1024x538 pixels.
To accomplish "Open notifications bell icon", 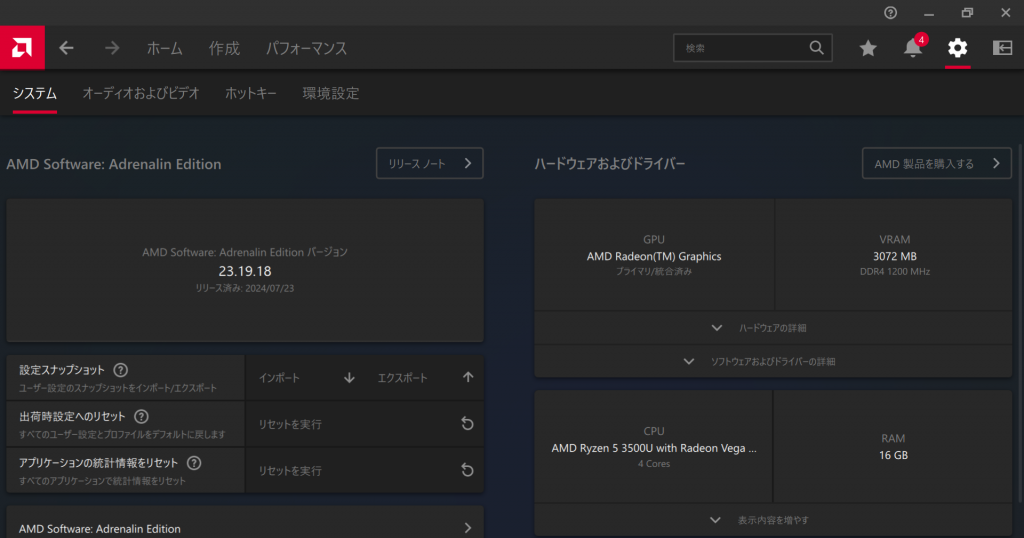I will tap(912, 48).
